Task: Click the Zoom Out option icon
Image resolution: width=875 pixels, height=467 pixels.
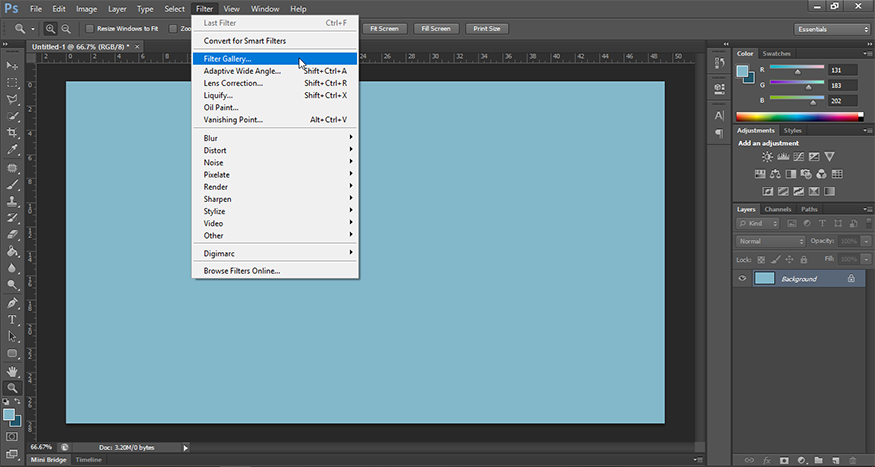Action: click(x=66, y=28)
